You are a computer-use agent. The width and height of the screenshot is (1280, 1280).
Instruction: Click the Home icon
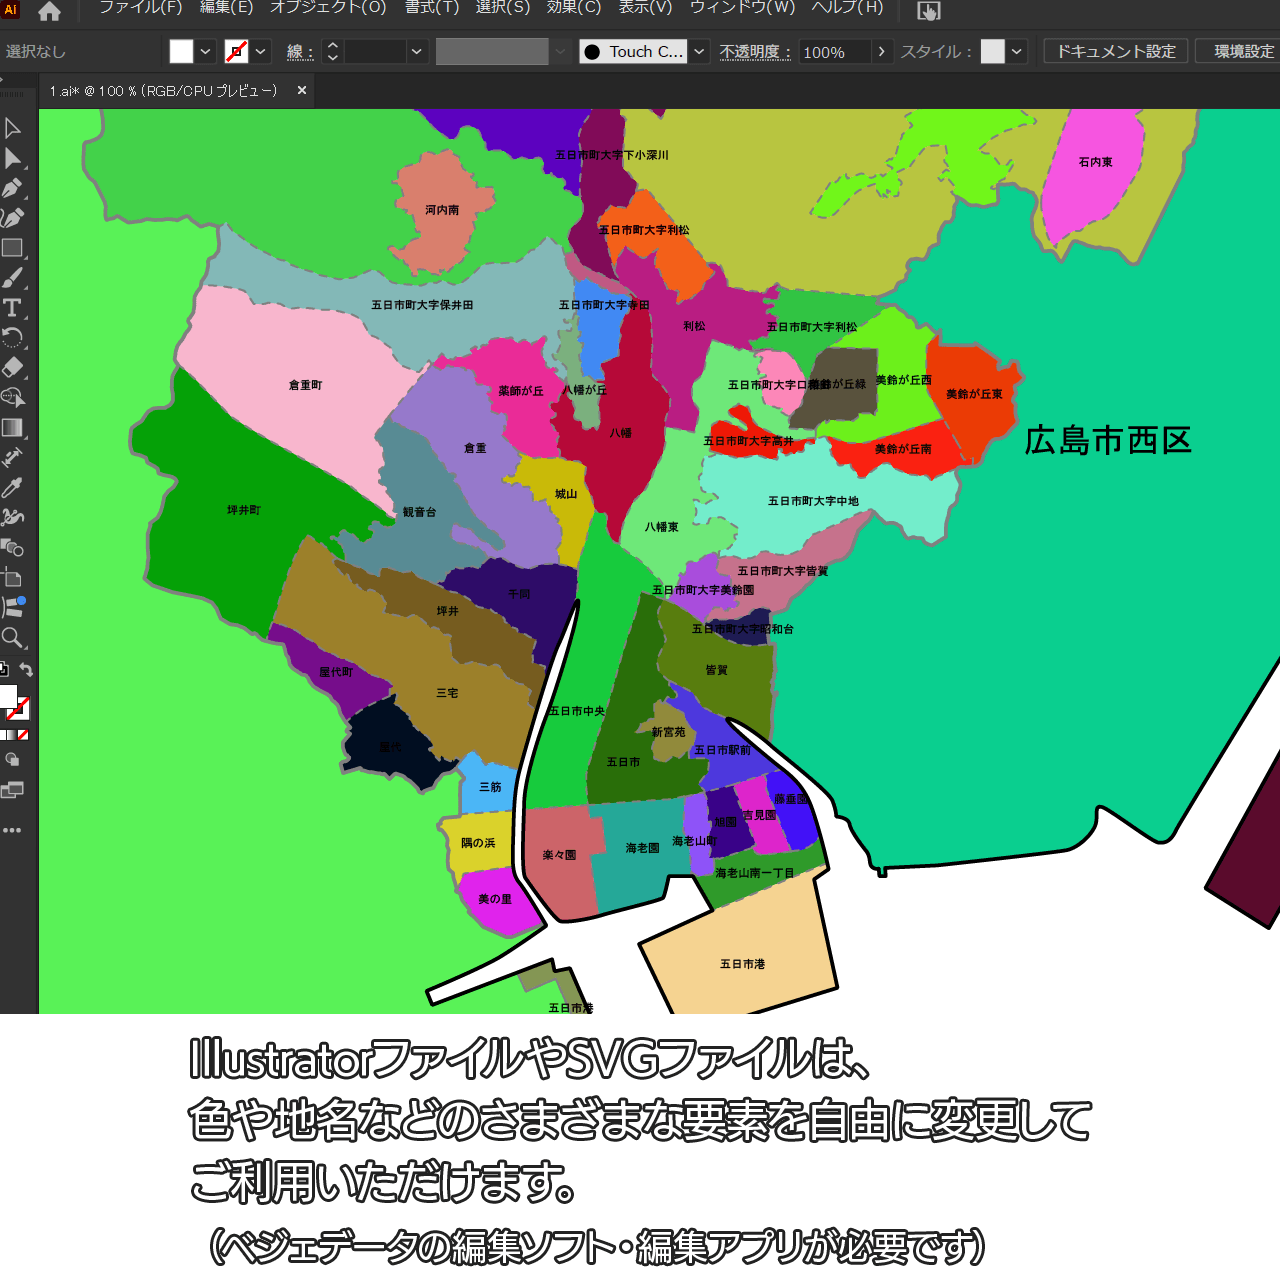click(49, 11)
